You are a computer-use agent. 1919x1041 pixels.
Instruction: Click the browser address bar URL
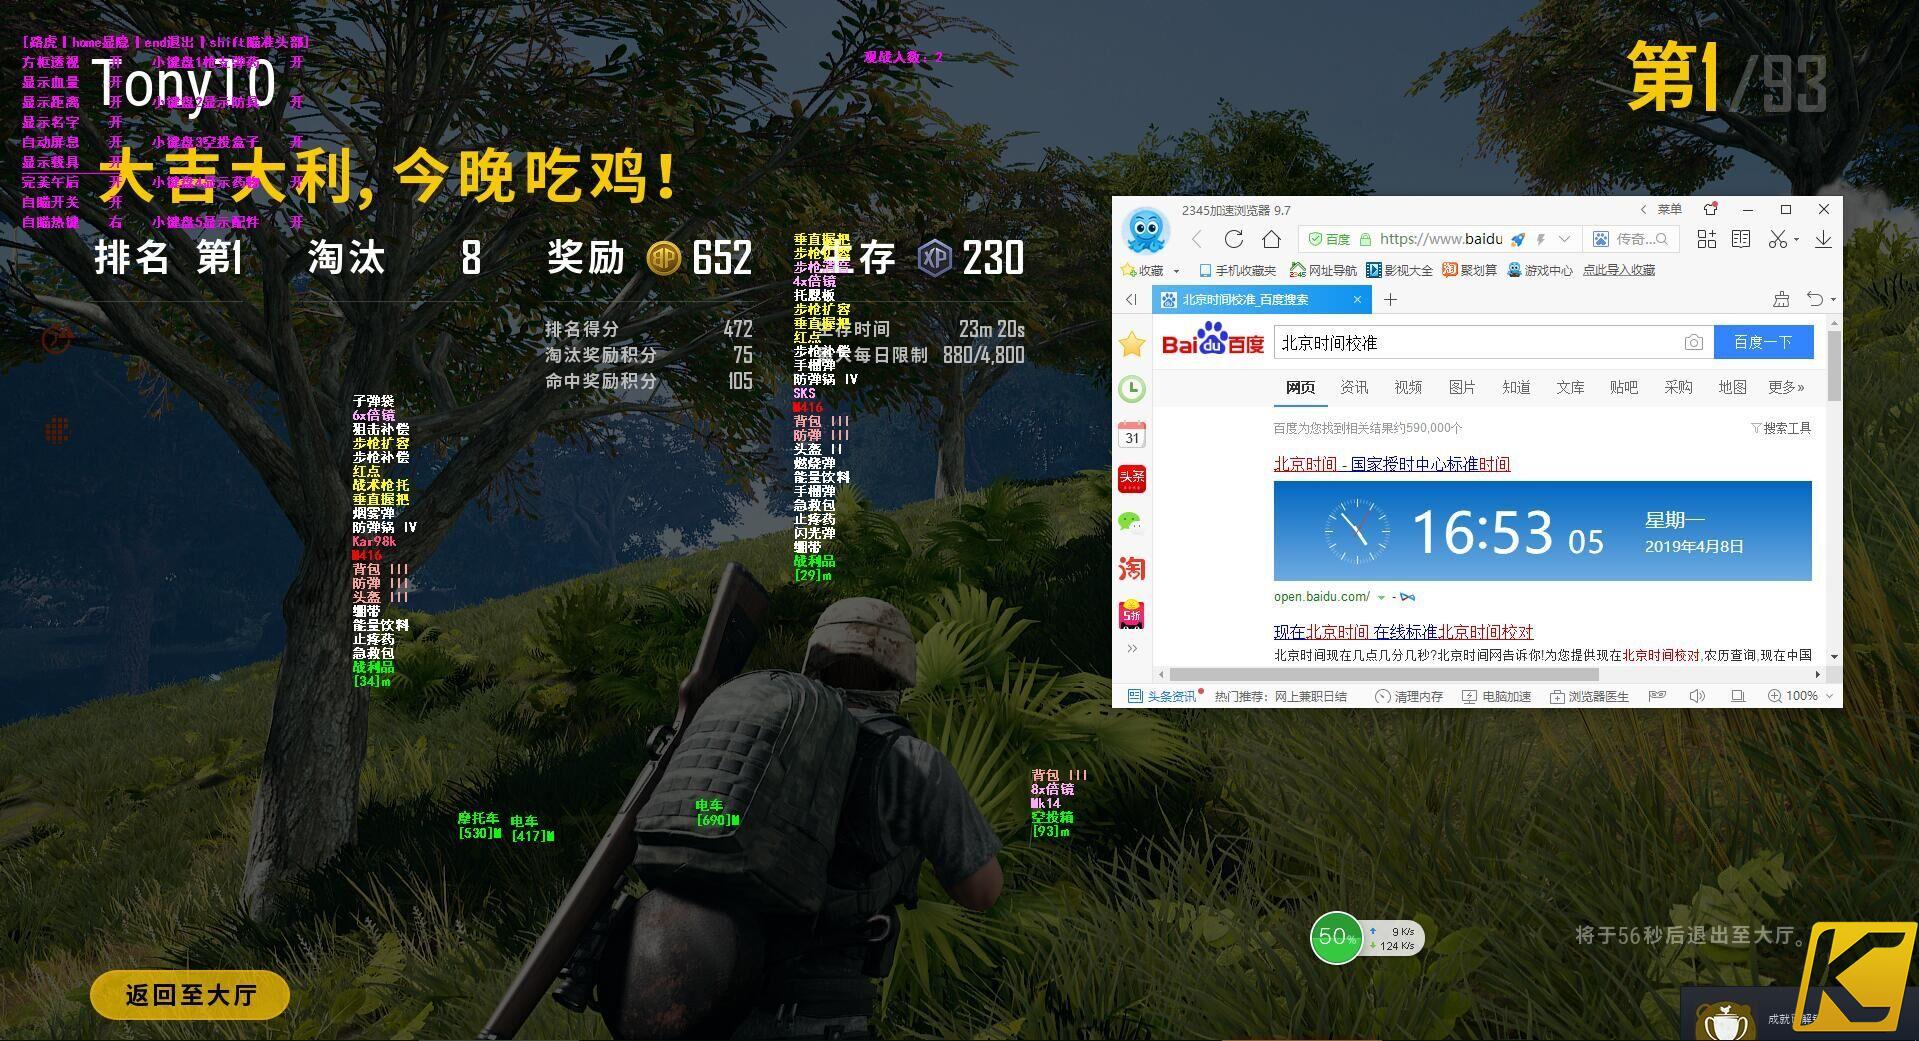pos(1441,239)
